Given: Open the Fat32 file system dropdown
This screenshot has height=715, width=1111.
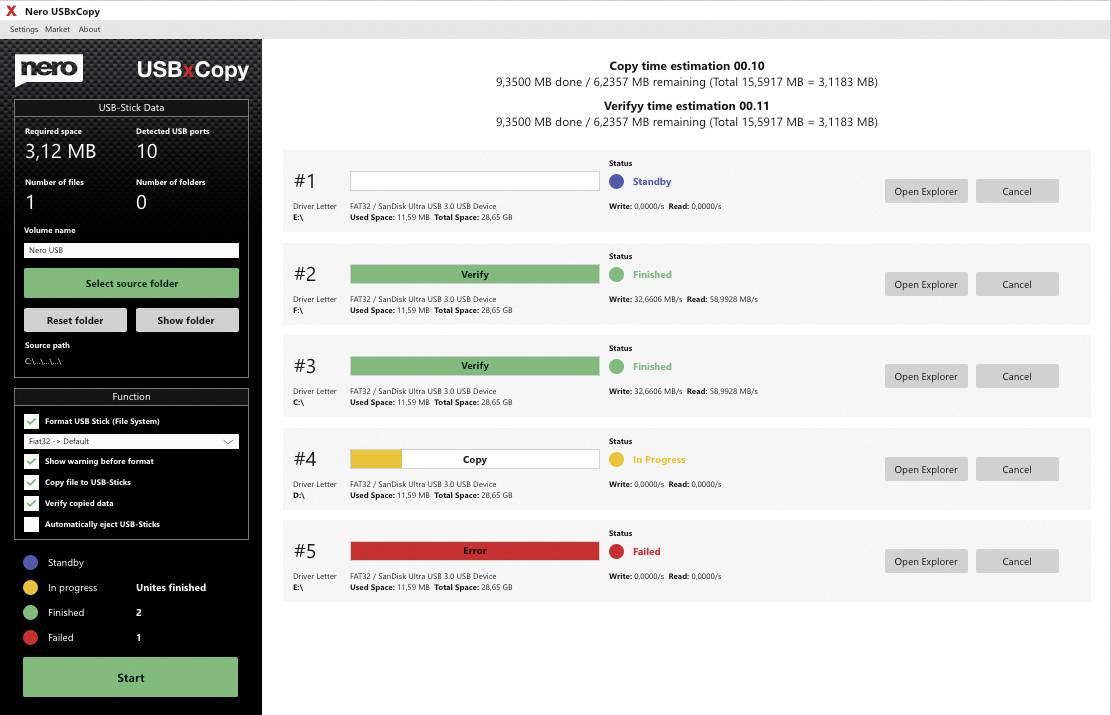Looking at the screenshot, I should (x=131, y=441).
